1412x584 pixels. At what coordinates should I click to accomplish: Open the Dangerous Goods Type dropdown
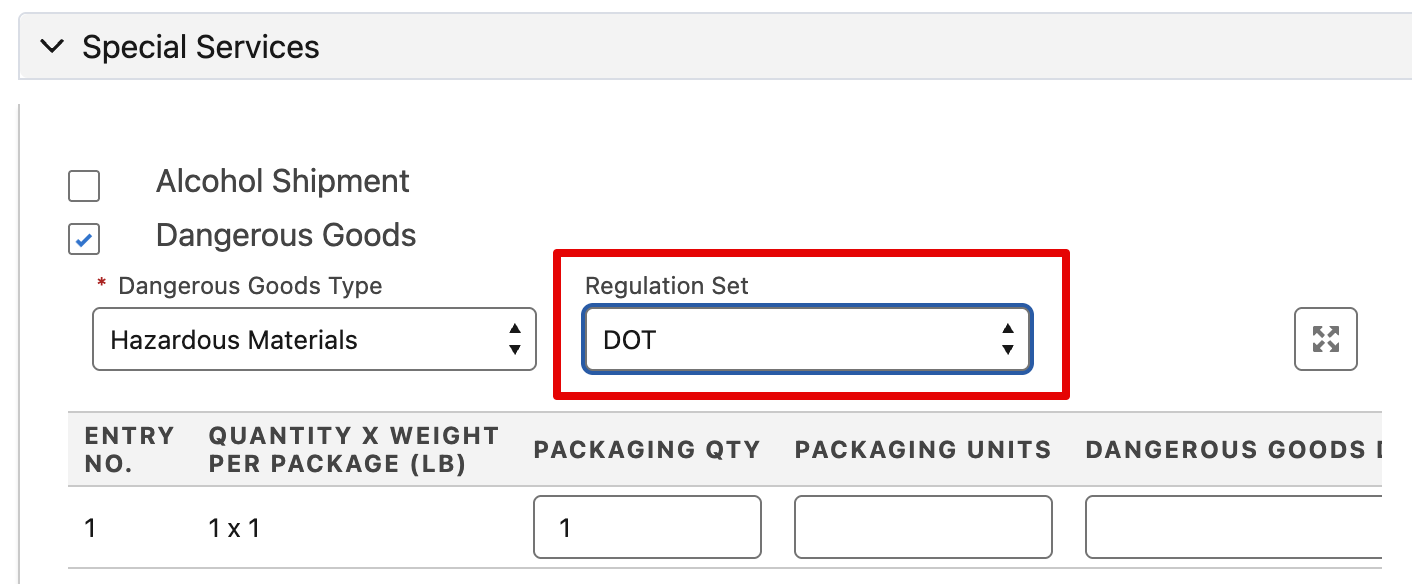click(314, 340)
